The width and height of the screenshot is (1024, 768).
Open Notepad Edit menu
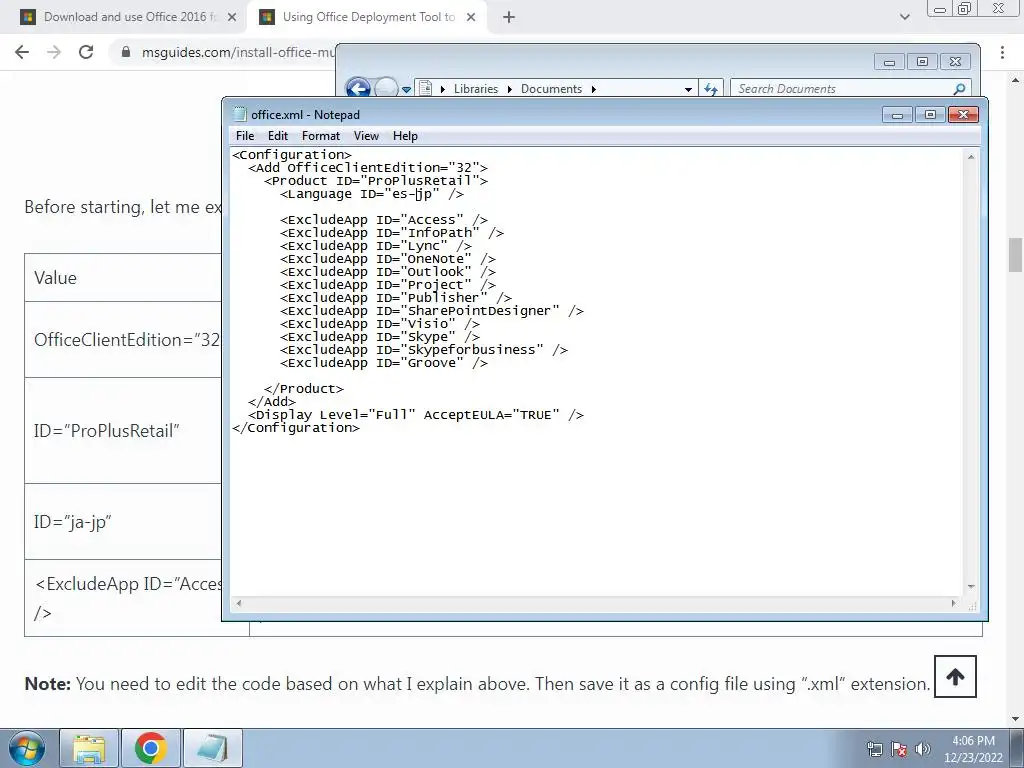278,136
